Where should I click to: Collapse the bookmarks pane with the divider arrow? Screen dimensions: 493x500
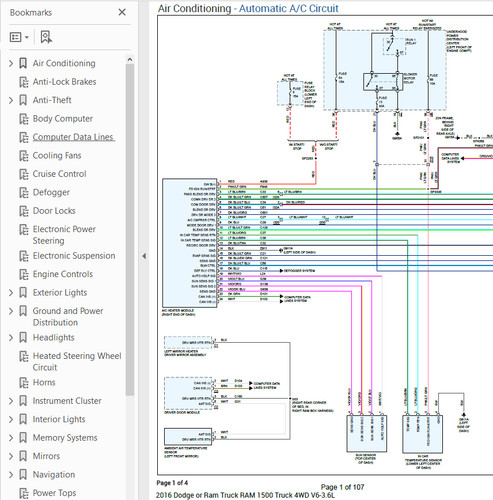click(144, 256)
